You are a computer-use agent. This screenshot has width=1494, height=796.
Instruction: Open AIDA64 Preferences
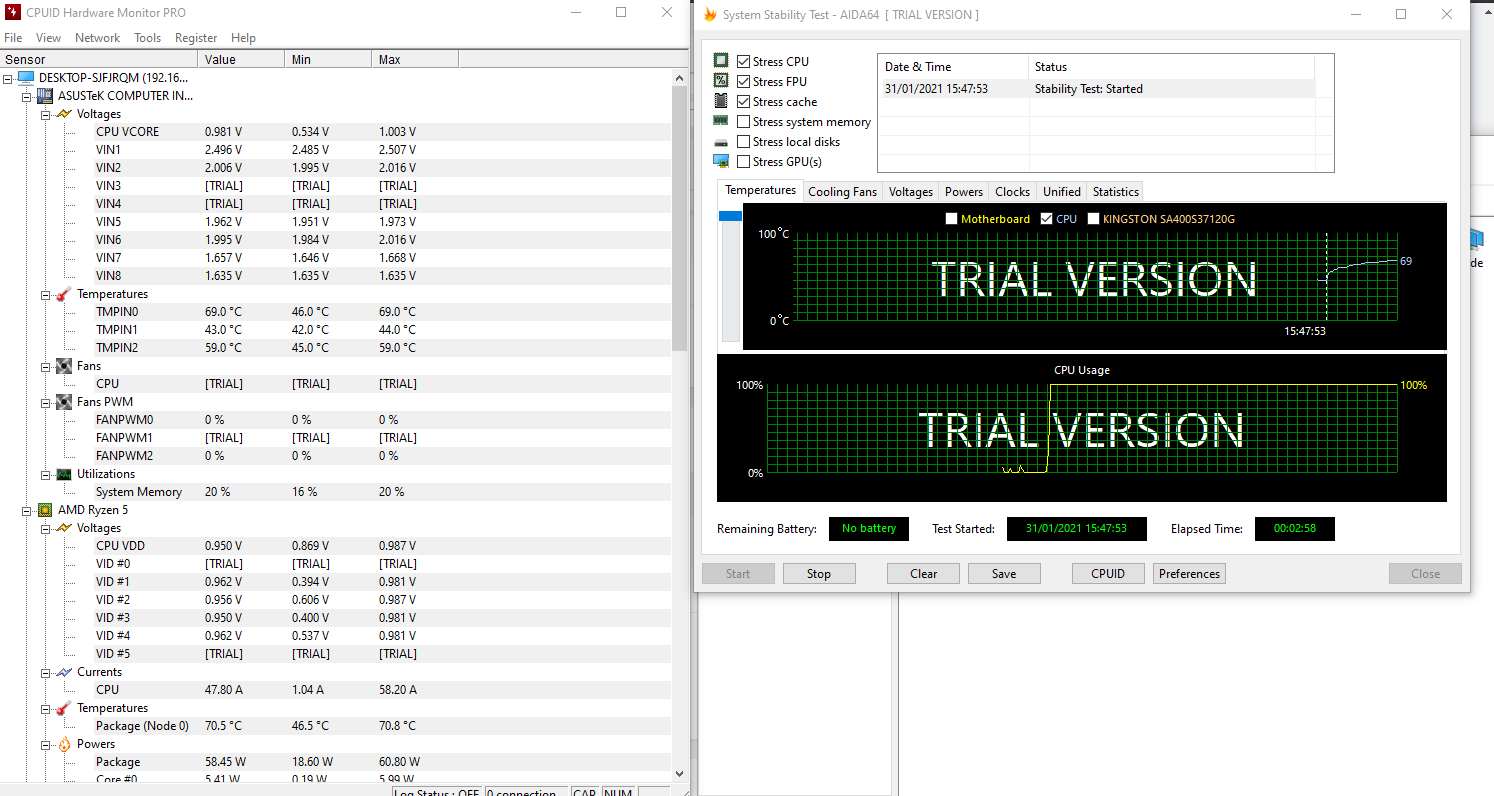click(1189, 574)
